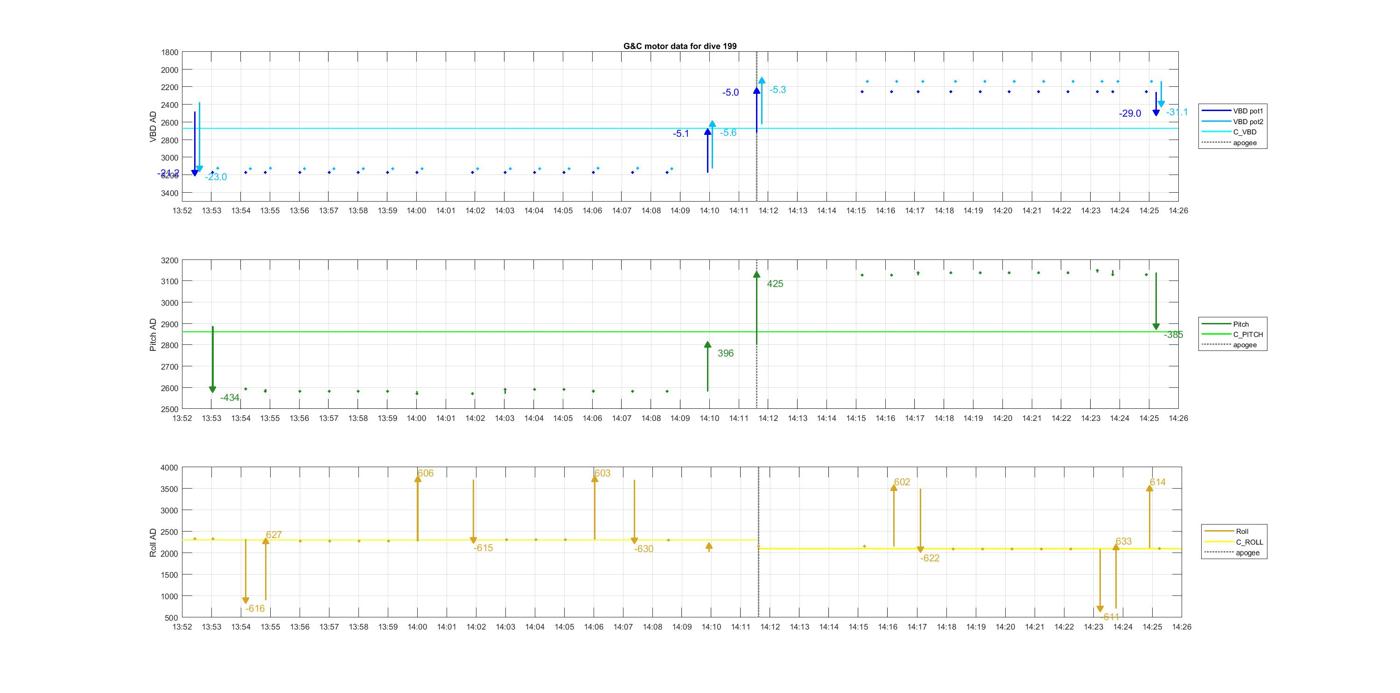Click the "500" tick on Roll axis
Viewport: 1400px width, 693px height.
(172, 618)
